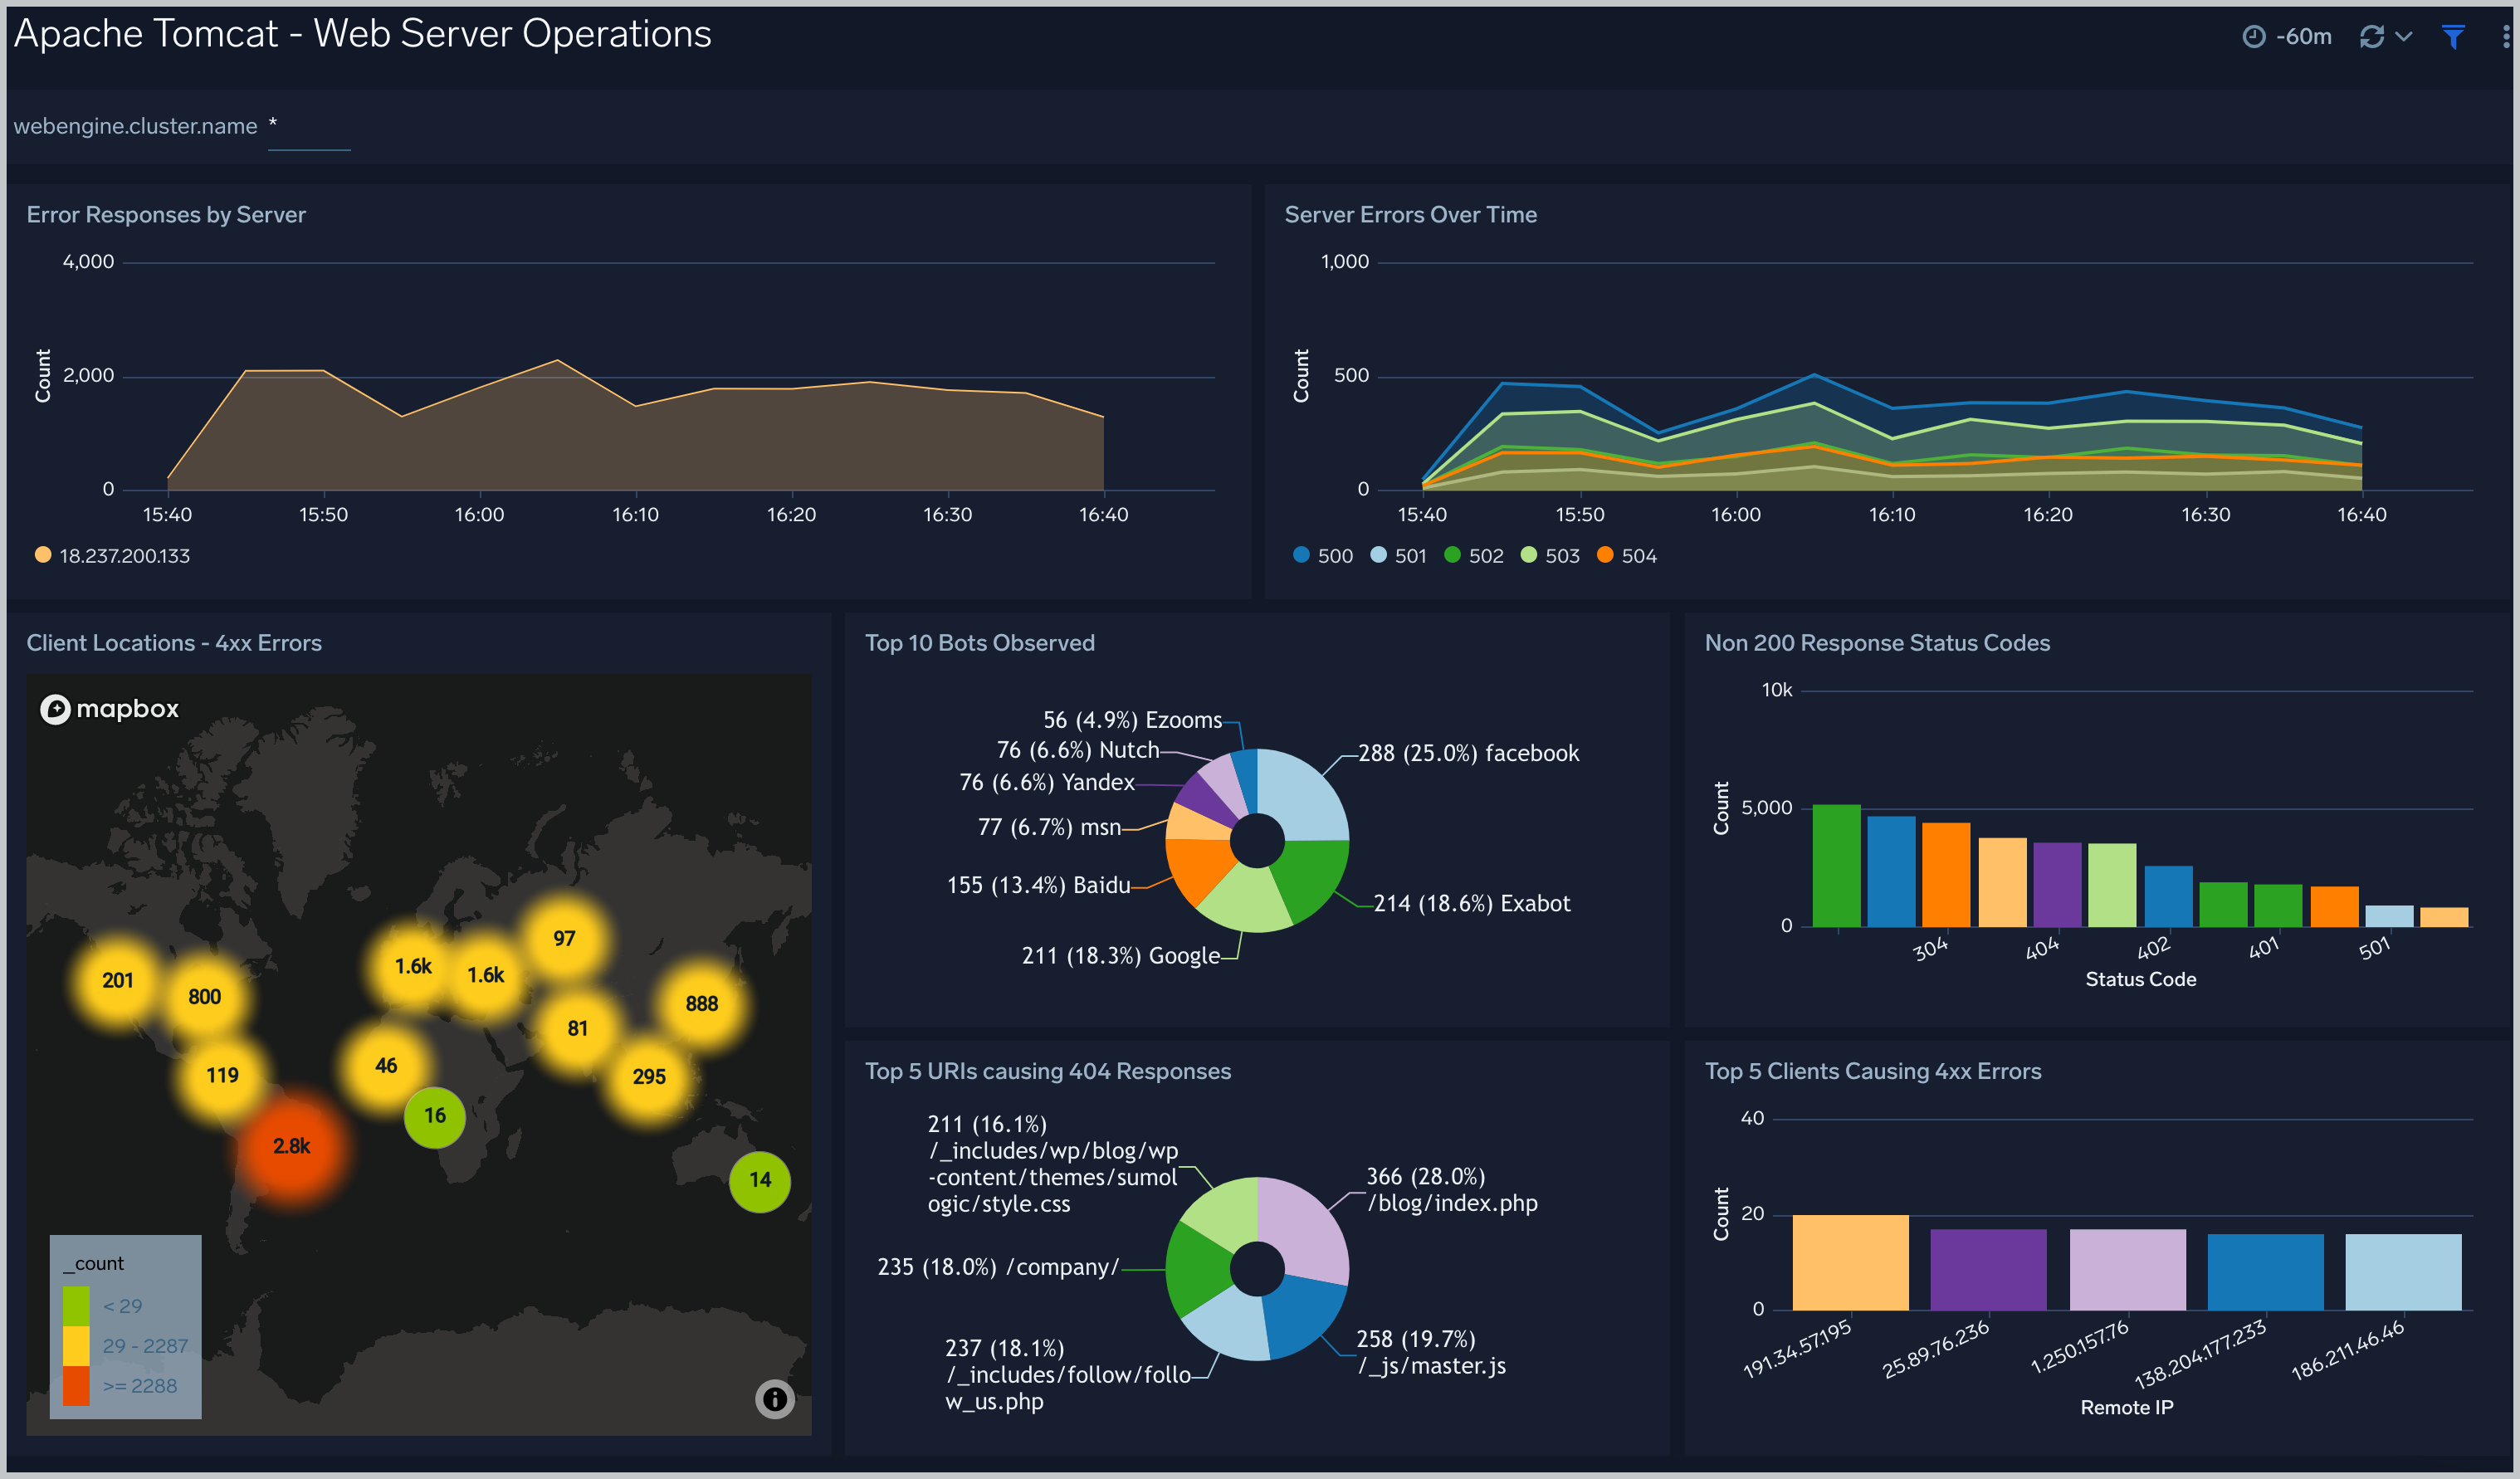Click the follow_us.php pie label
This screenshot has width=2520, height=1479.
(1068, 1375)
